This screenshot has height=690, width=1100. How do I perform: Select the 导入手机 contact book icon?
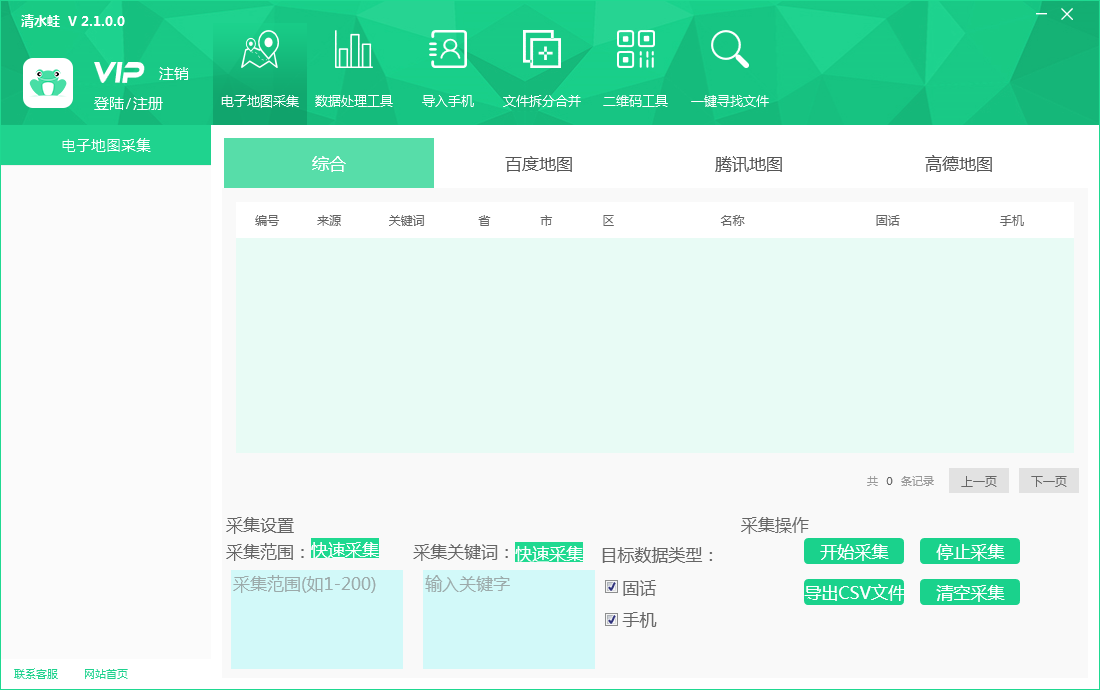[448, 50]
